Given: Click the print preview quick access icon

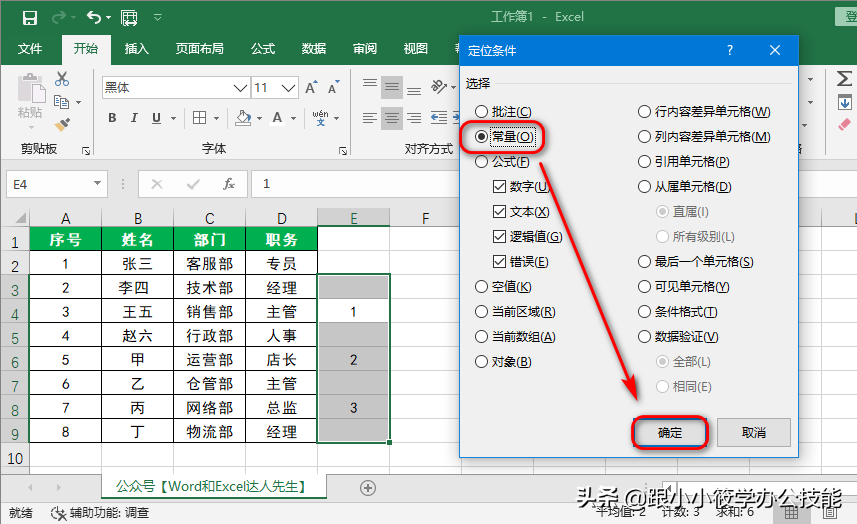Looking at the screenshot, I should [x=129, y=18].
